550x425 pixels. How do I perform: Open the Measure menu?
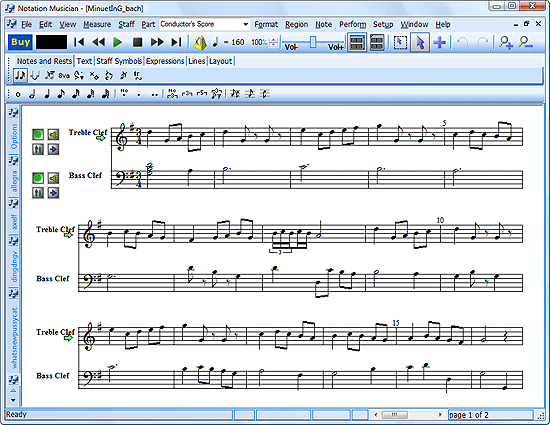(x=97, y=24)
